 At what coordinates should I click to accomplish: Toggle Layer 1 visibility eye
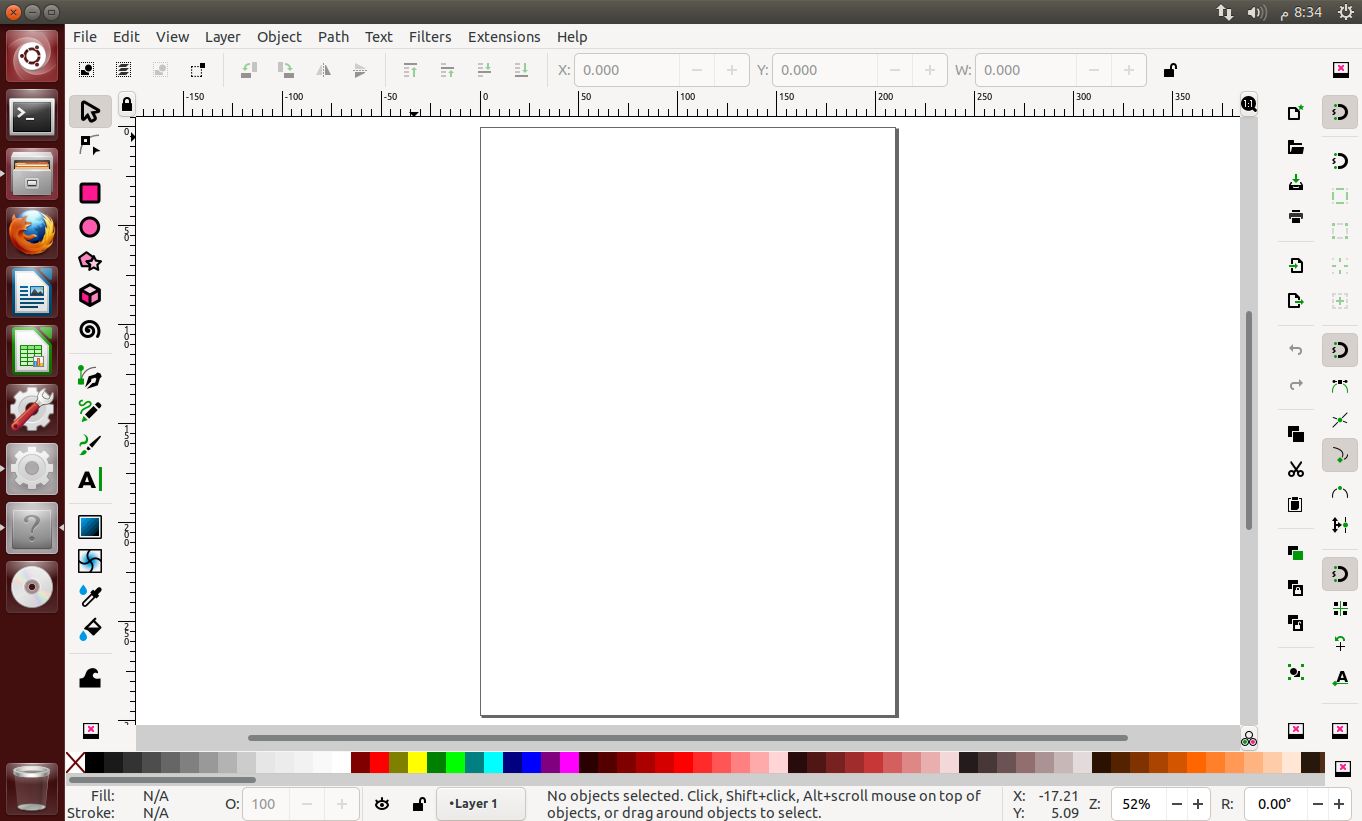pyautogui.click(x=382, y=804)
